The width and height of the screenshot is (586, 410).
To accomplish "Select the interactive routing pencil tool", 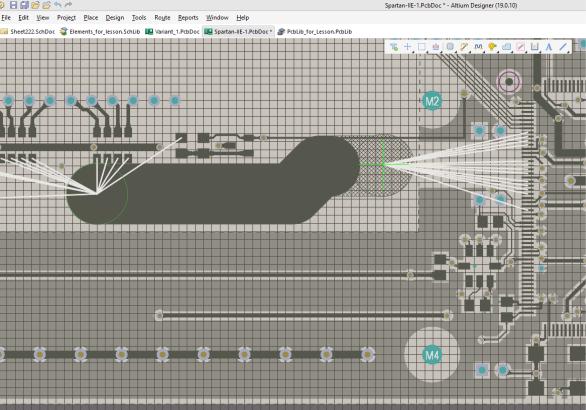I will 464,47.
